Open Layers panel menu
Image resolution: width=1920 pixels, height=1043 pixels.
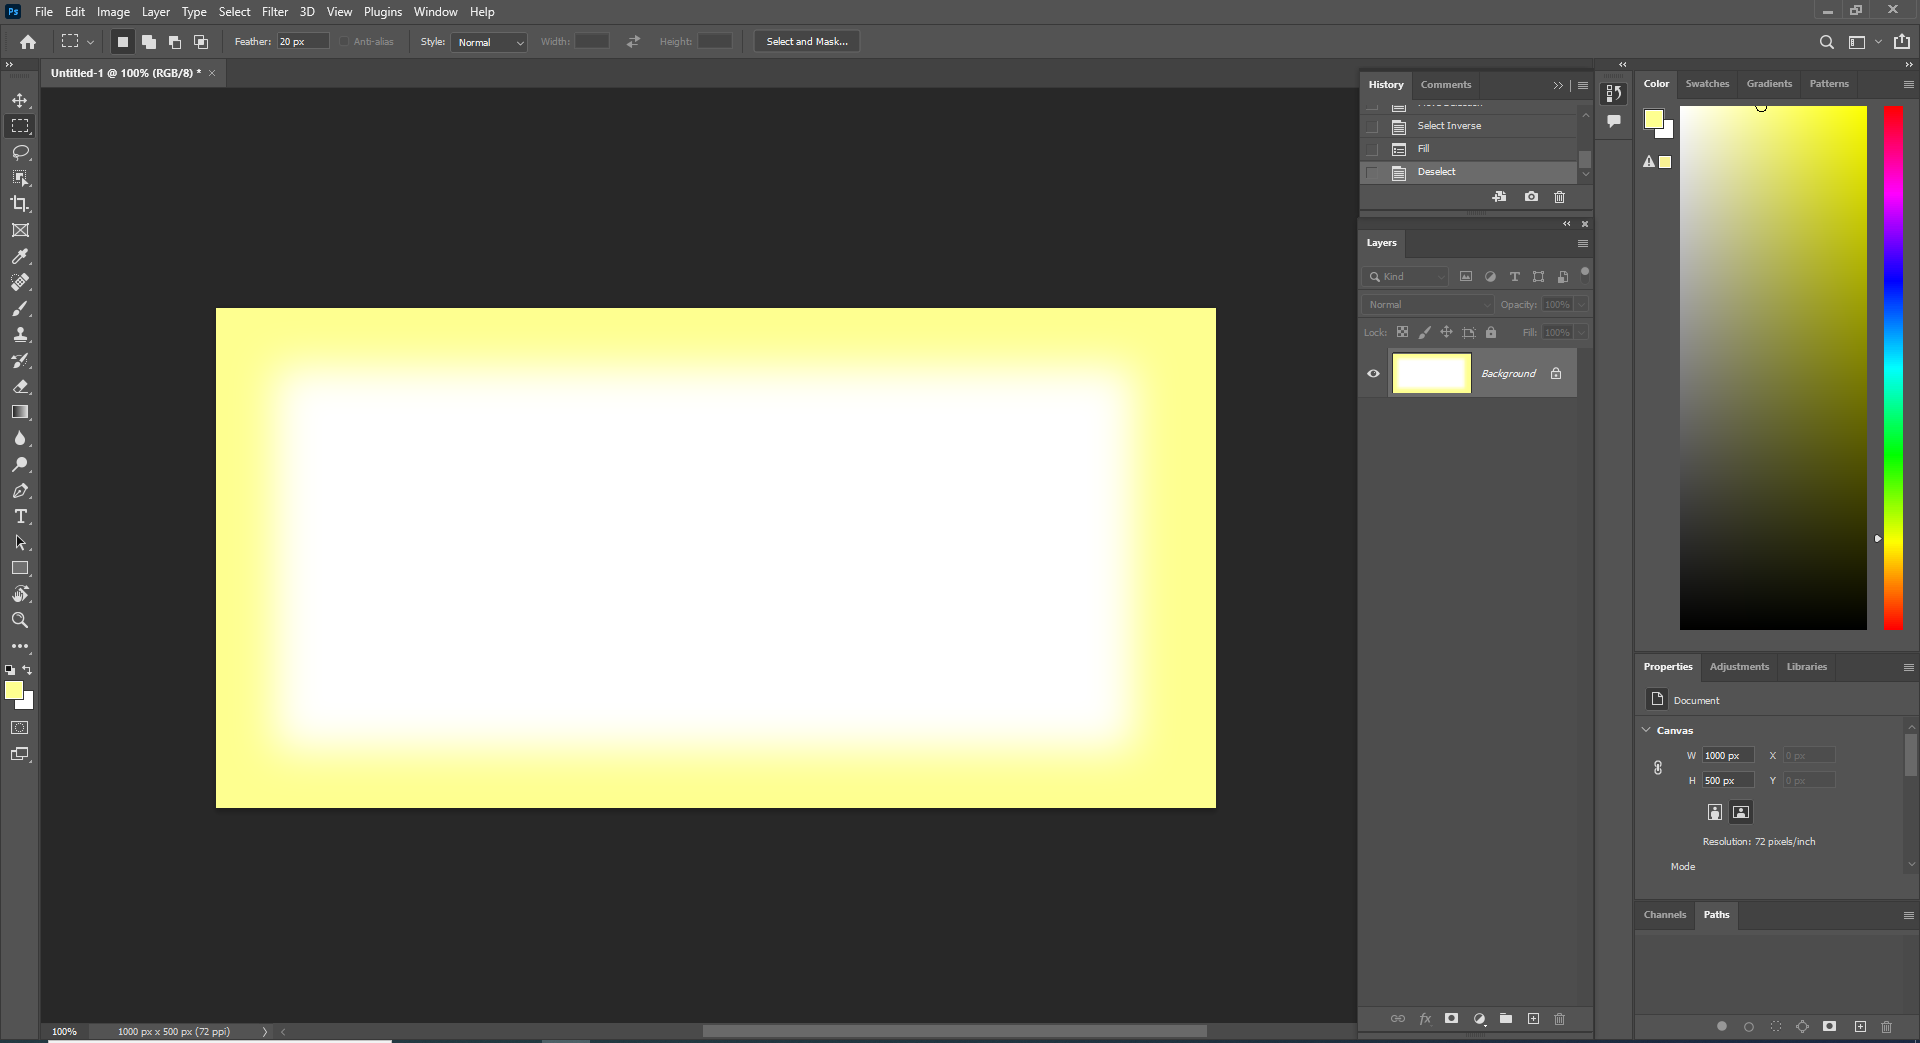pyautogui.click(x=1583, y=243)
